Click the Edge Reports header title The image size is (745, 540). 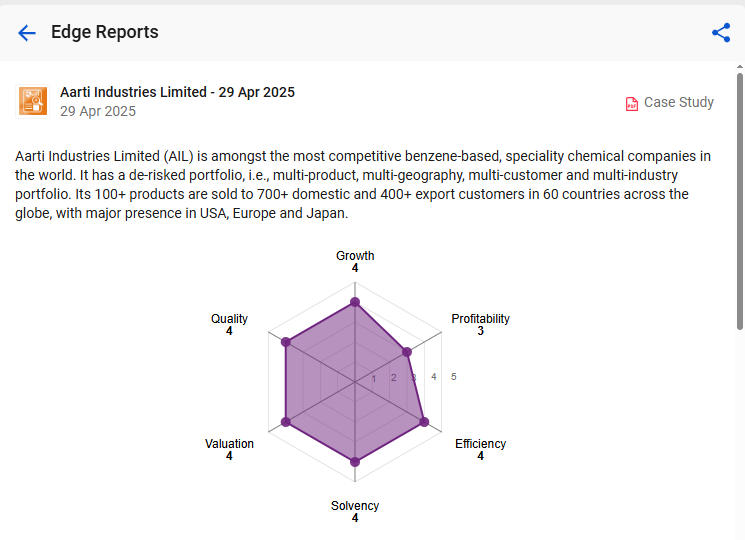tap(105, 32)
